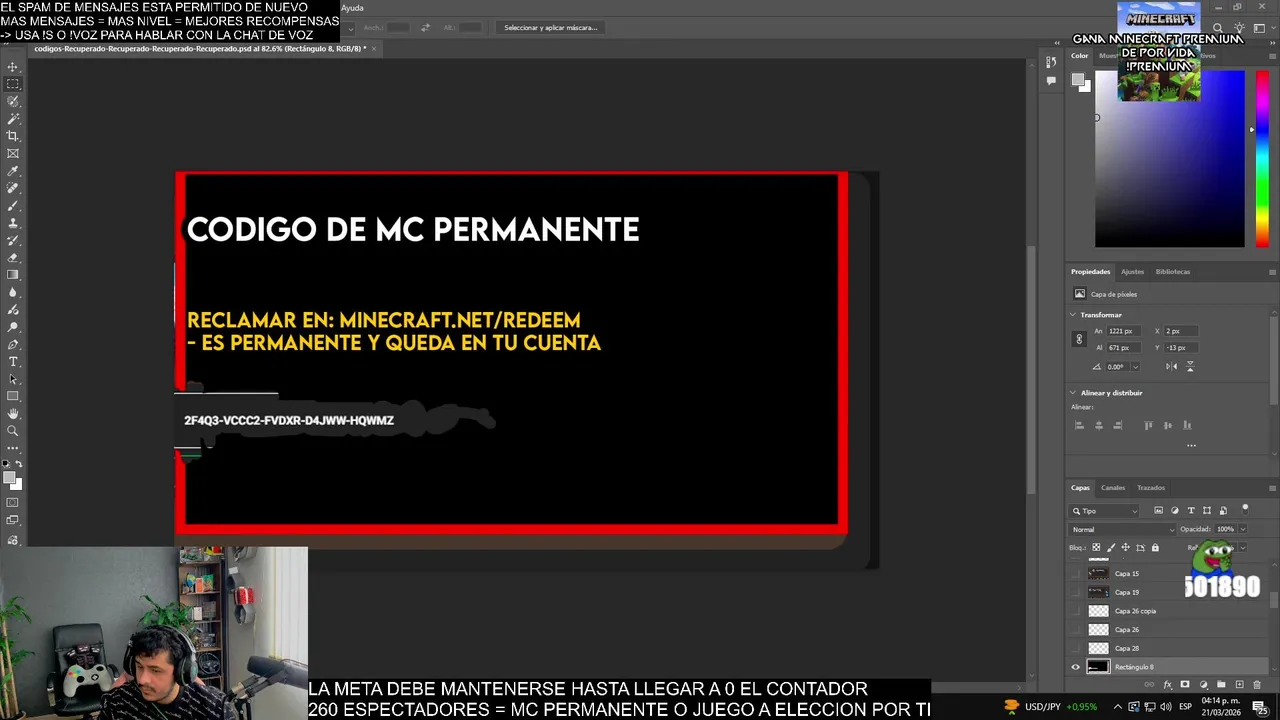Select the Crop tool
Viewport: 1280px width, 720px height.
point(13,136)
